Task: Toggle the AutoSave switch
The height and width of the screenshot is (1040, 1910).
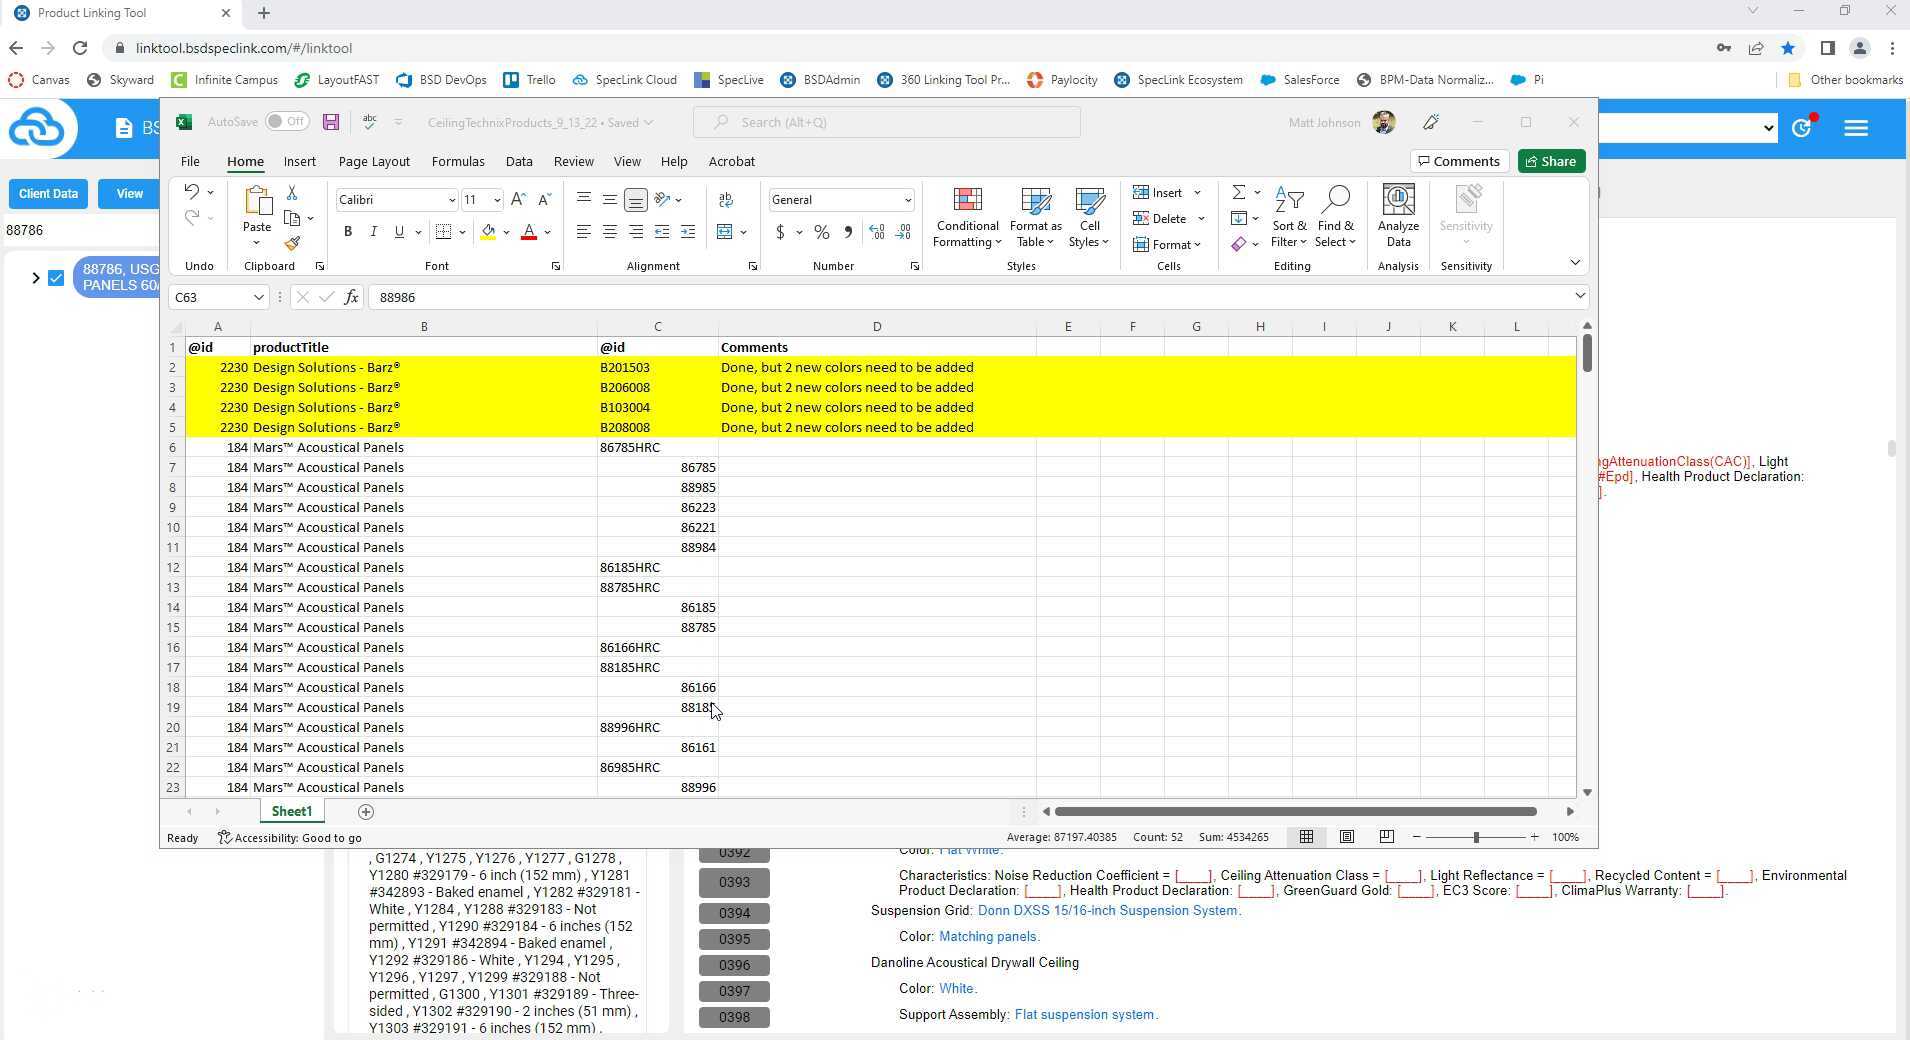Action: pos(287,122)
